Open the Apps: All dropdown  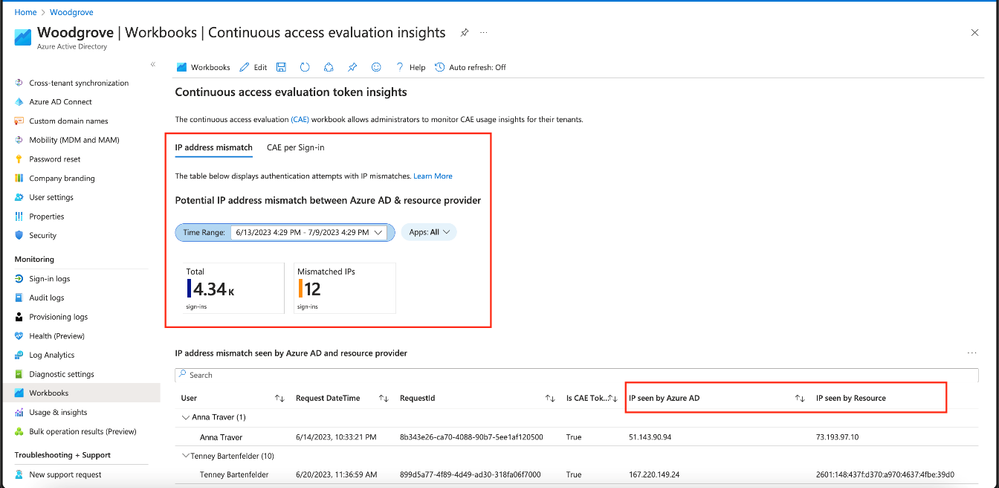[x=429, y=233]
